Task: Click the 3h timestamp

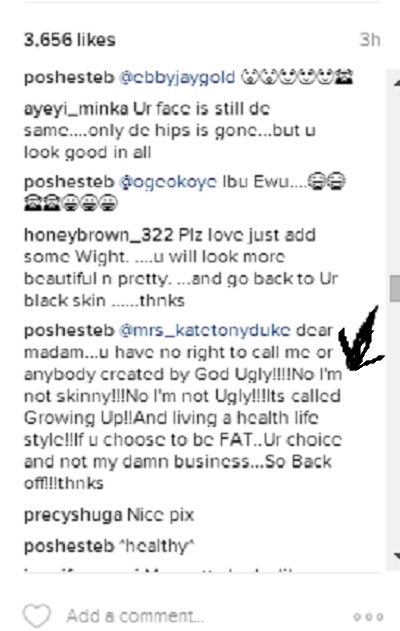Action: [370, 40]
